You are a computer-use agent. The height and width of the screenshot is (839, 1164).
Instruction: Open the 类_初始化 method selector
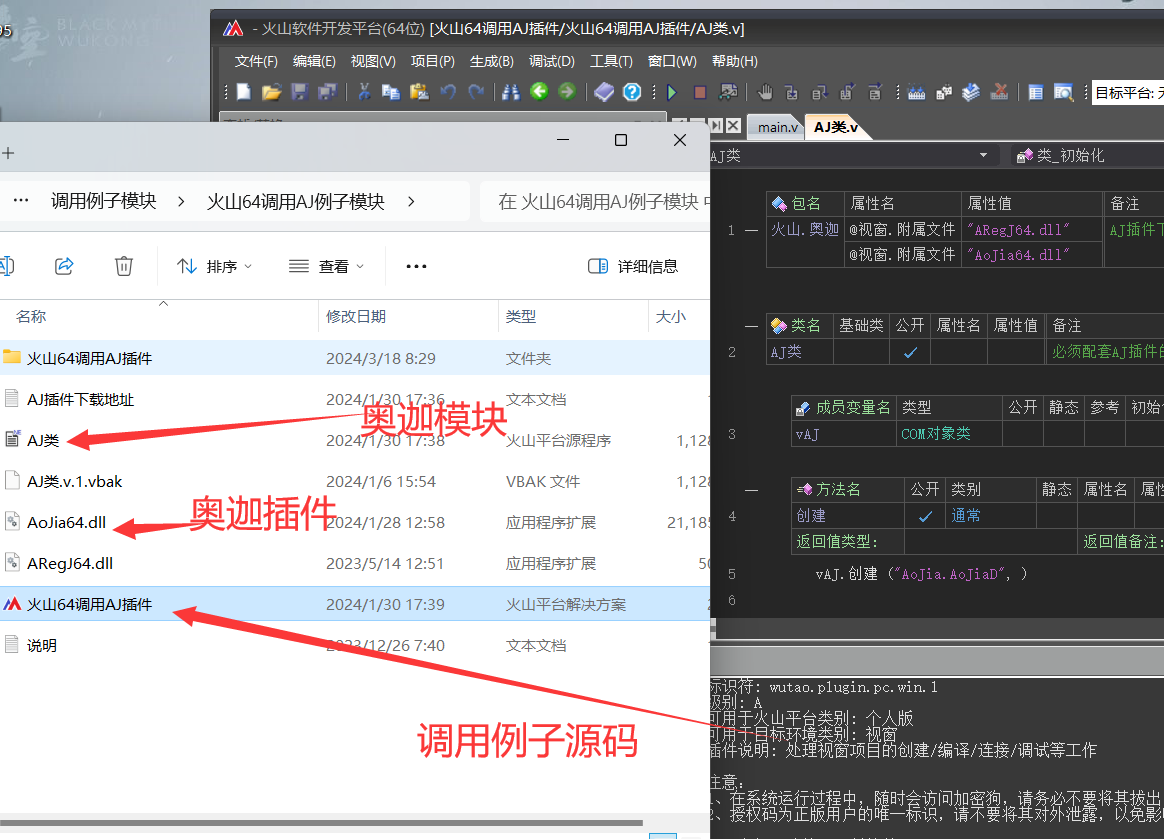click(x=1087, y=155)
